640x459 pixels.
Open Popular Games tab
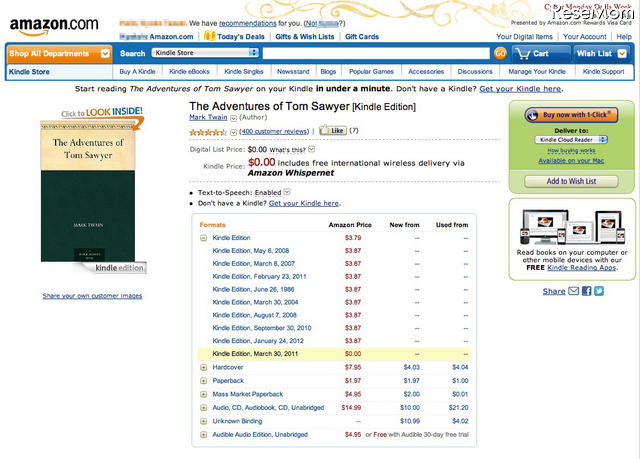pyautogui.click(x=371, y=71)
